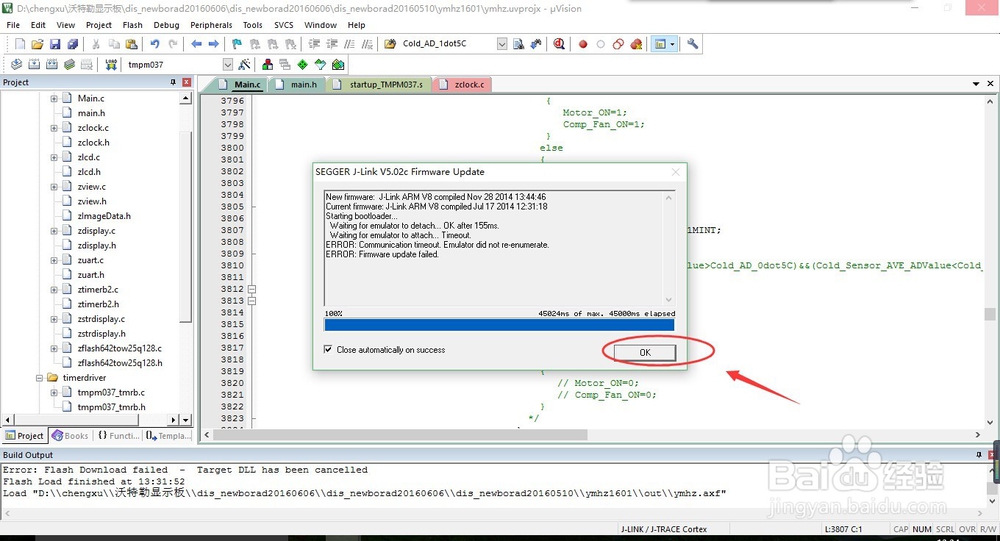This screenshot has height=541, width=1000.
Task: Click the LOAD download to flash icon
Action: (111, 64)
